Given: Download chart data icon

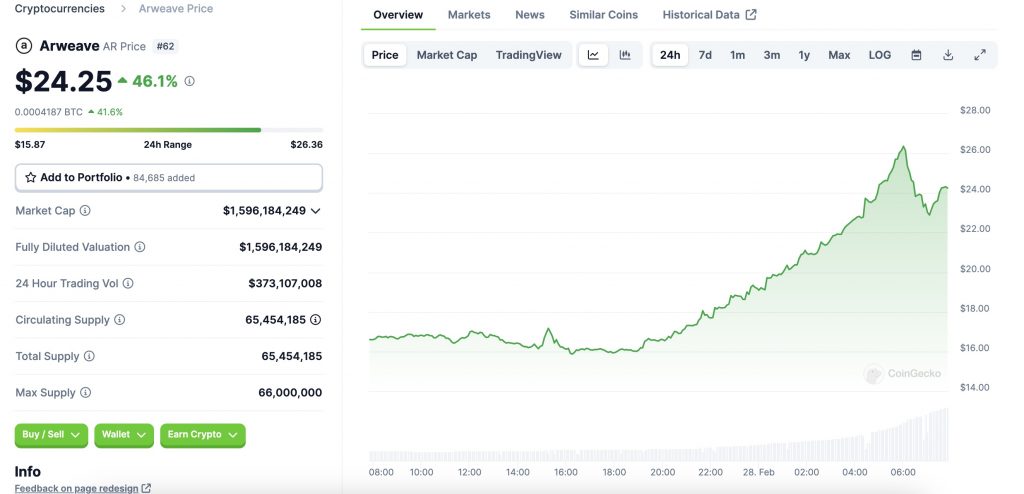Looking at the screenshot, I should [948, 56].
